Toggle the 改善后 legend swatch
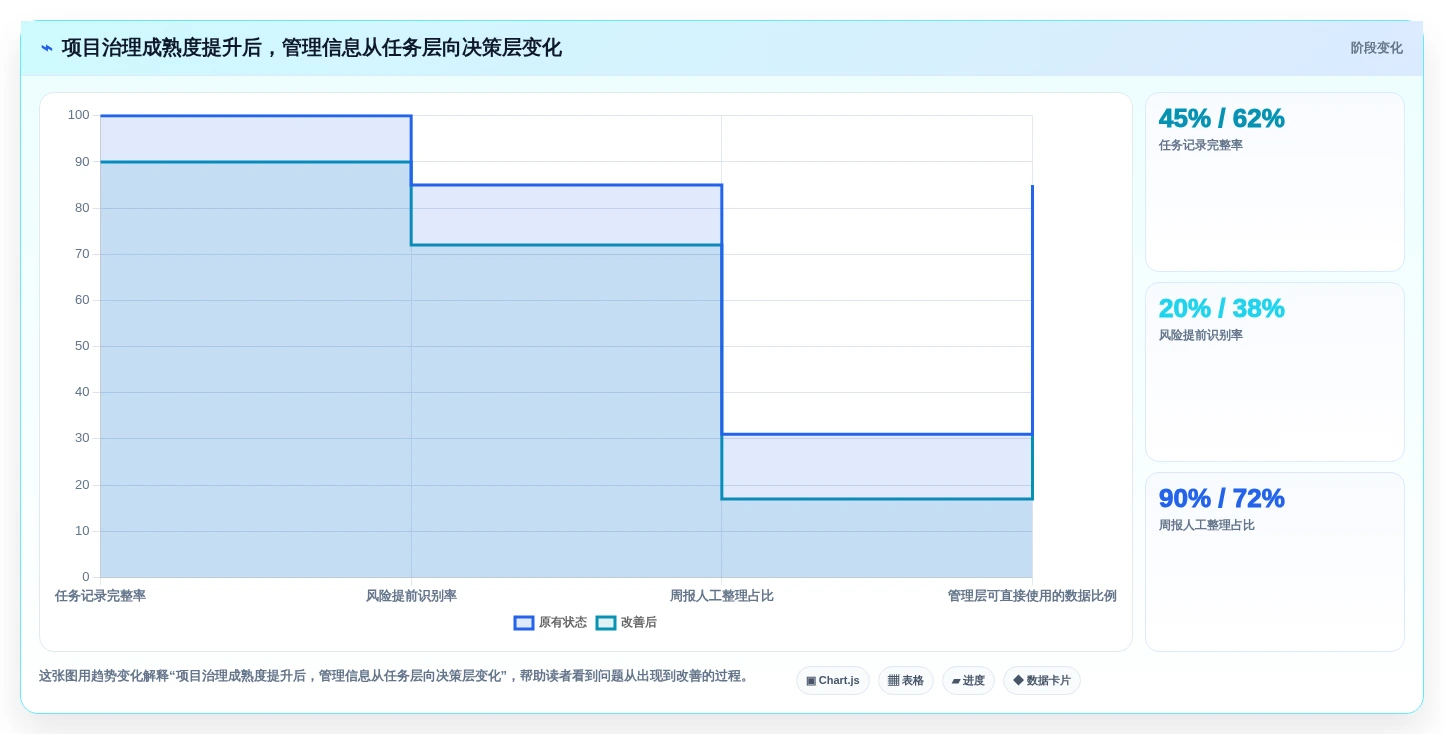Image resolution: width=1444 pixels, height=734 pixels. [606, 623]
